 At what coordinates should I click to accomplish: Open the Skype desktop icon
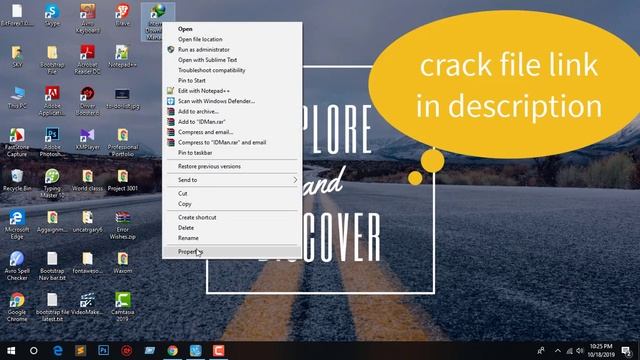coord(52,16)
